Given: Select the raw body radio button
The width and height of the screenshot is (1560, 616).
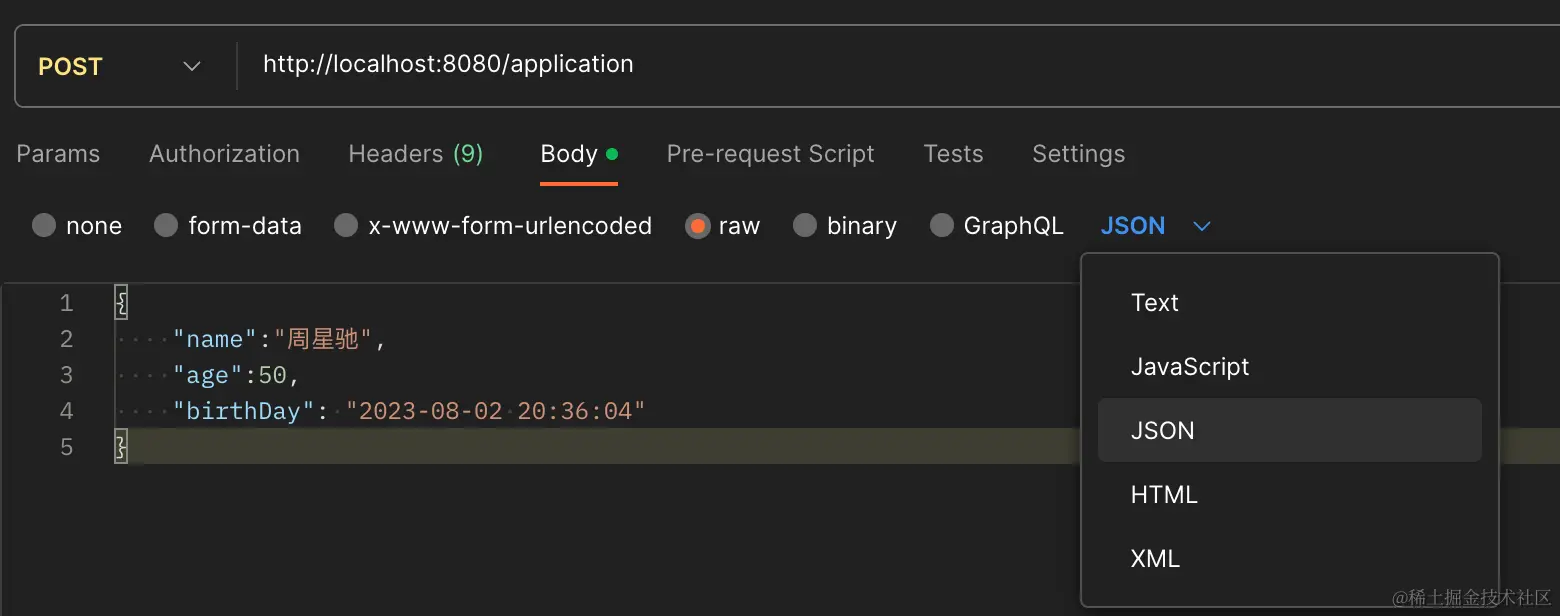Looking at the screenshot, I should (697, 226).
